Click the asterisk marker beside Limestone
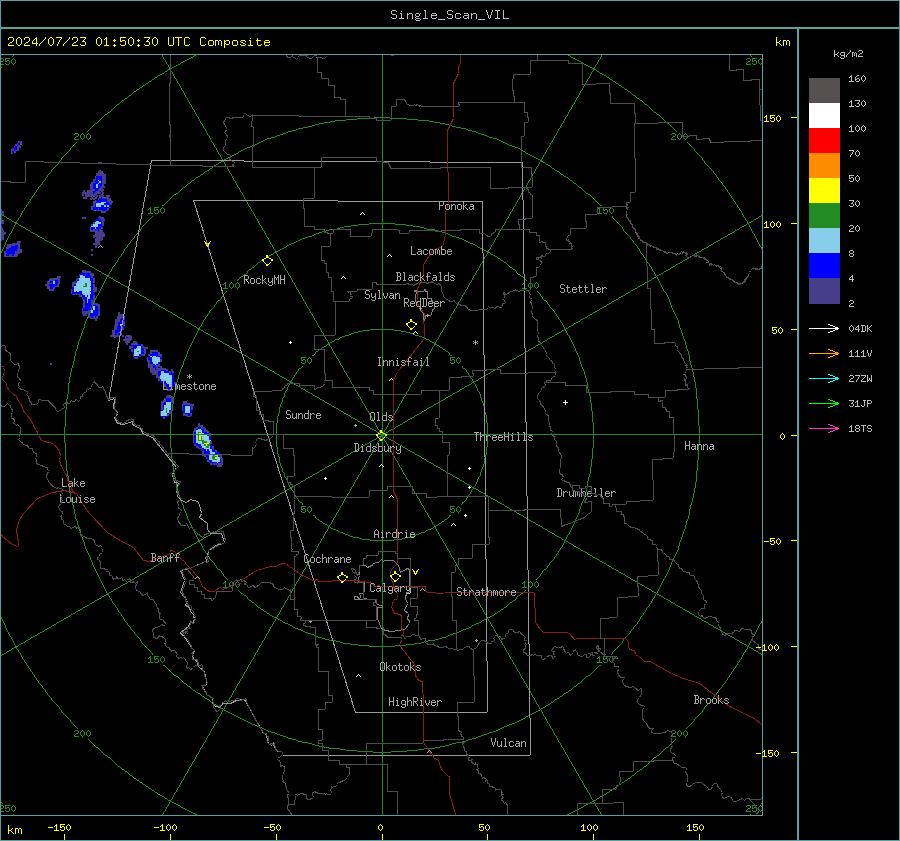900x841 pixels. (x=189, y=377)
